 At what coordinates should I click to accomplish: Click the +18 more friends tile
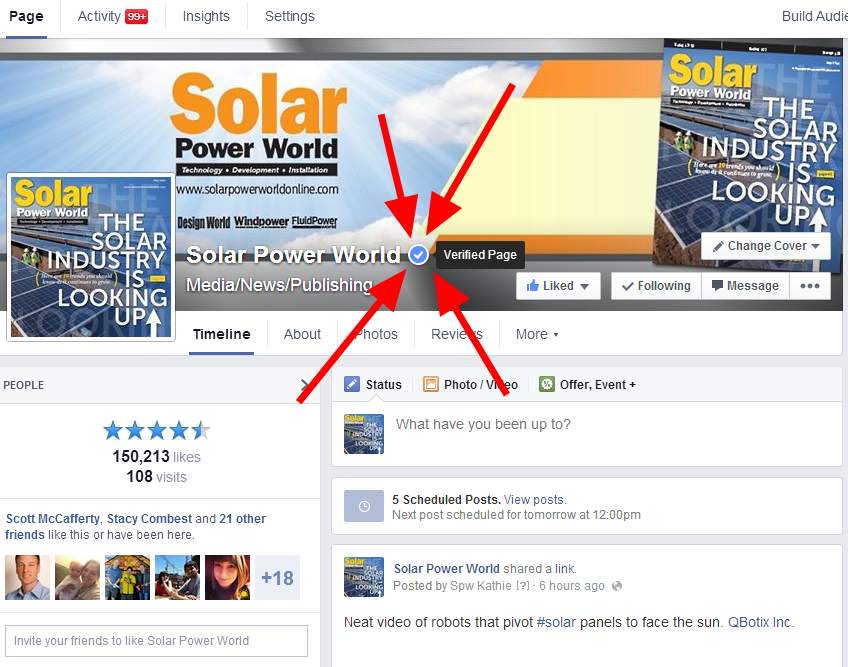tap(277, 578)
